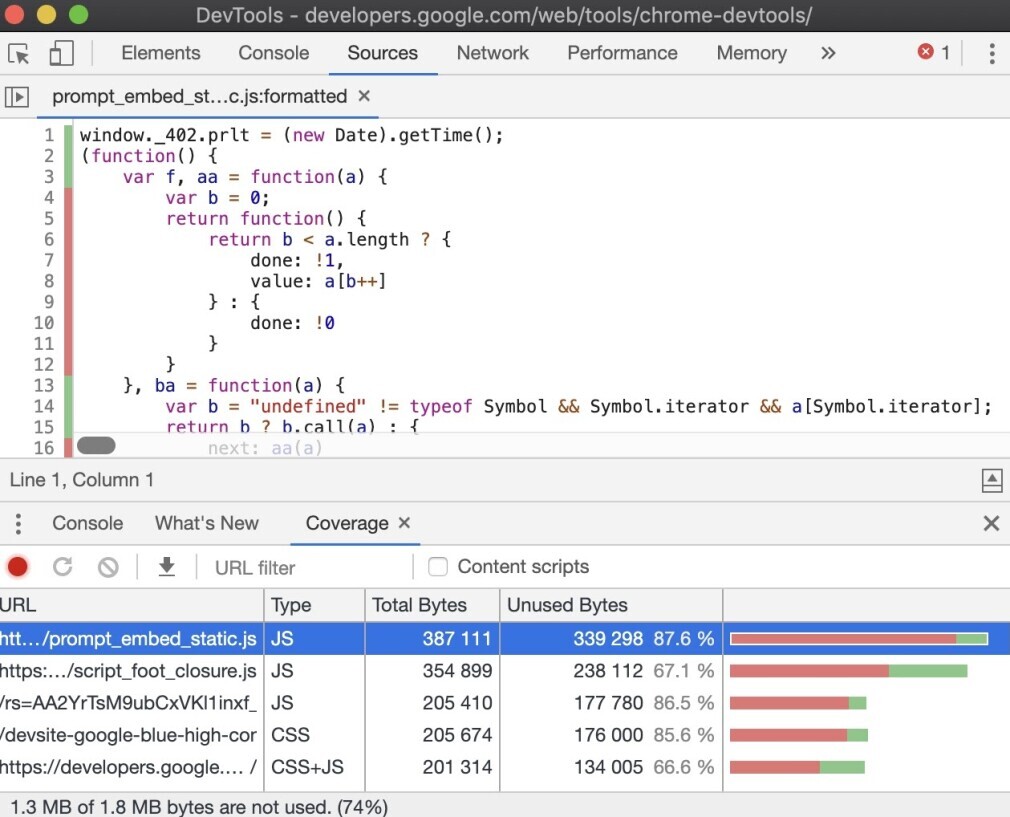Export the coverage report

pyautogui.click(x=167, y=567)
